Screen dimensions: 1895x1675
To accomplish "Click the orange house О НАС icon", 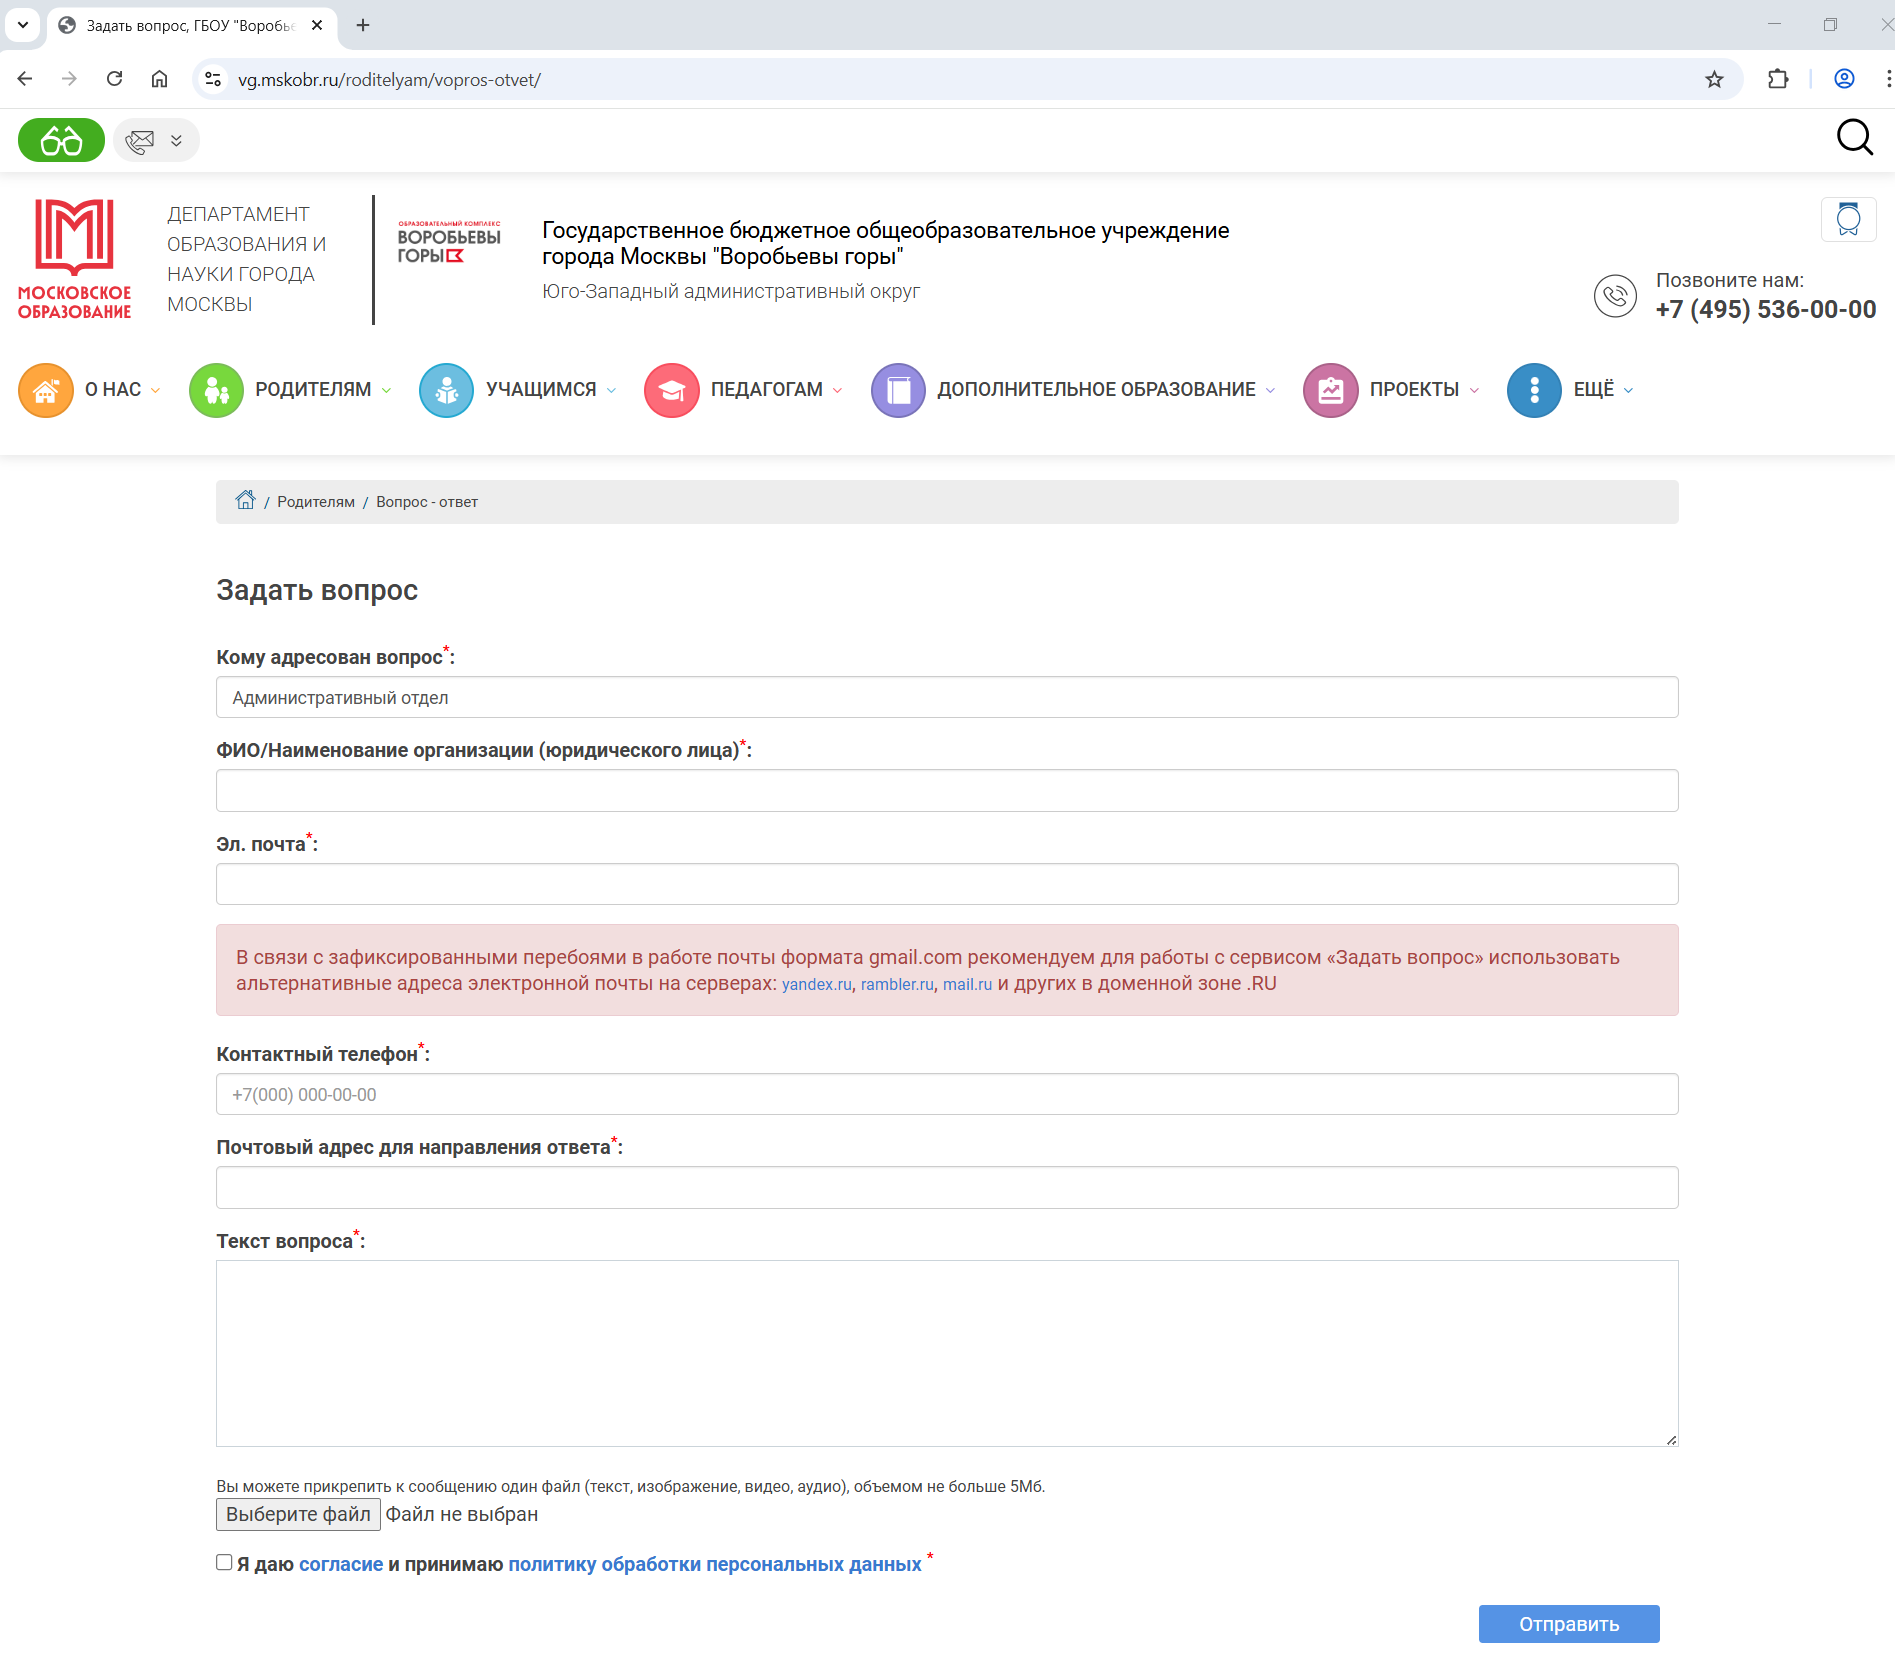I will coord(46,390).
